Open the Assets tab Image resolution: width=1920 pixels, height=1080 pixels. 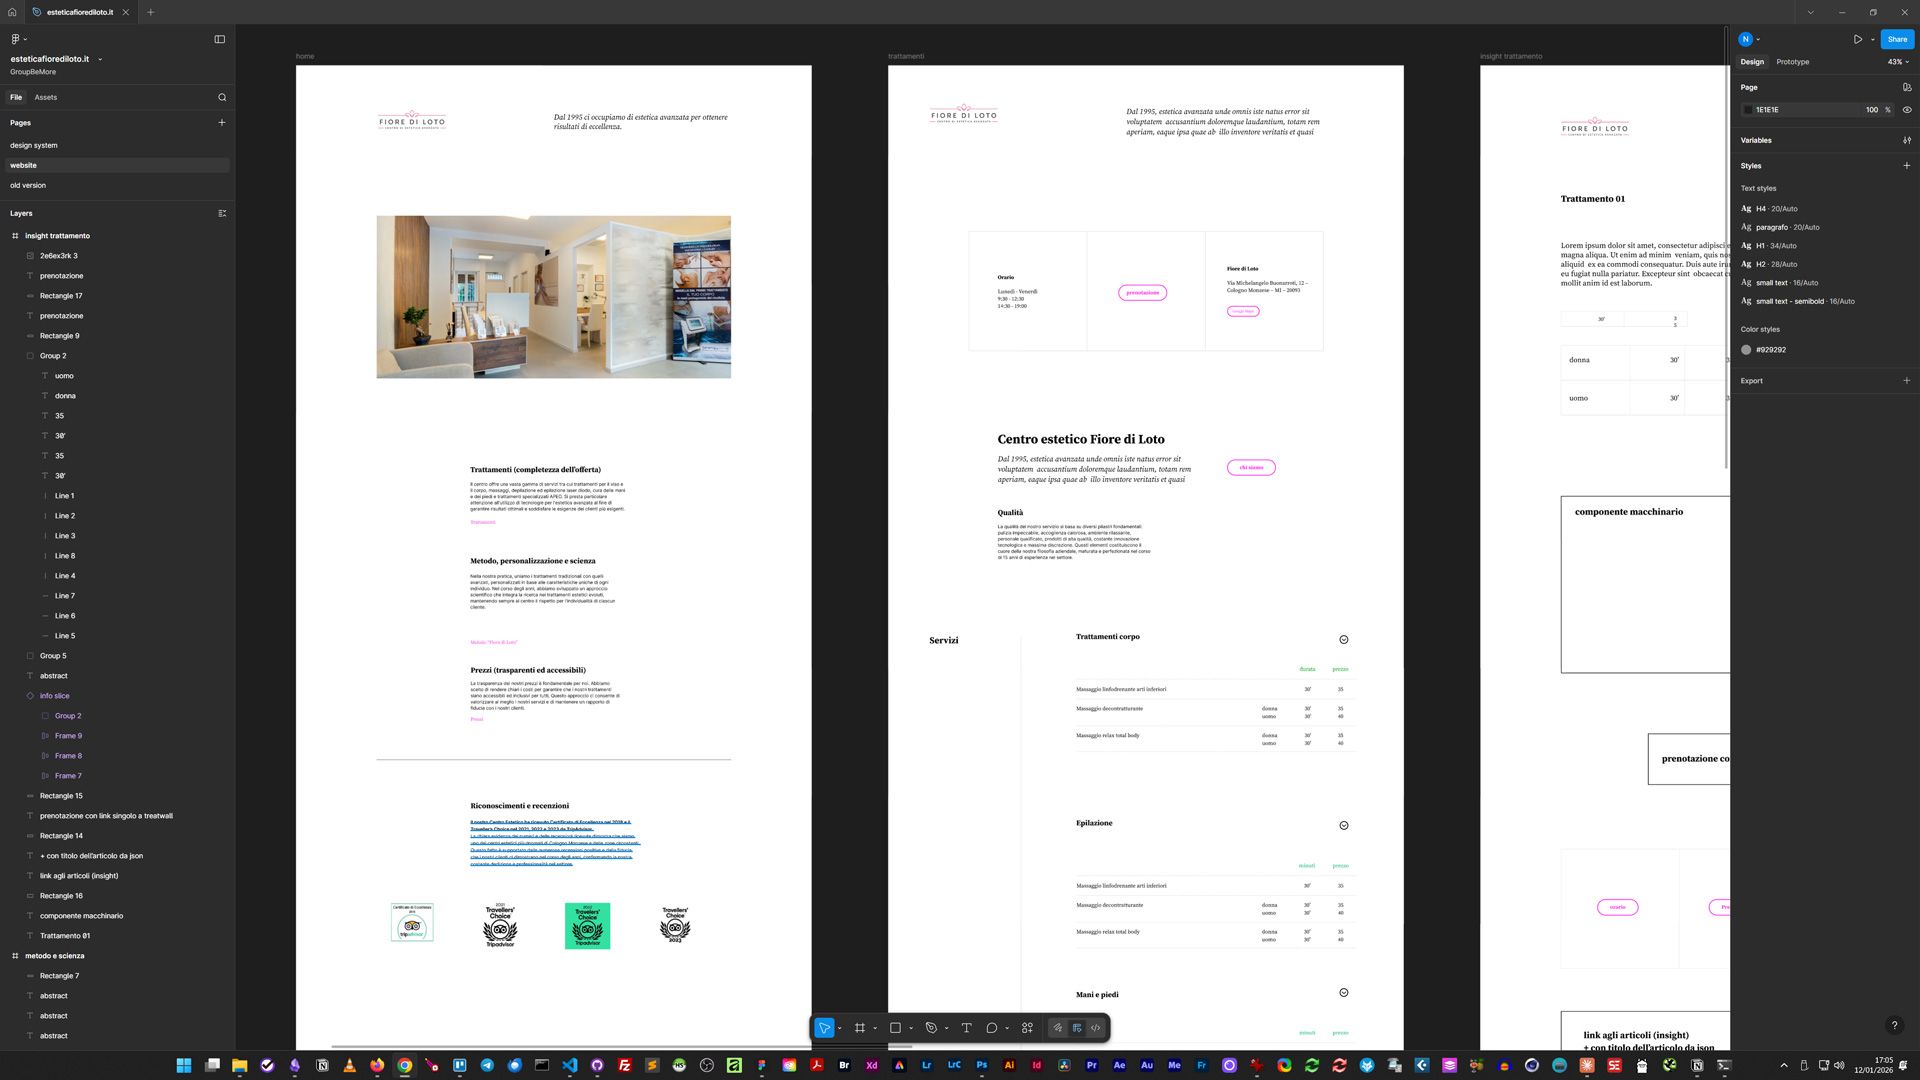(x=46, y=97)
